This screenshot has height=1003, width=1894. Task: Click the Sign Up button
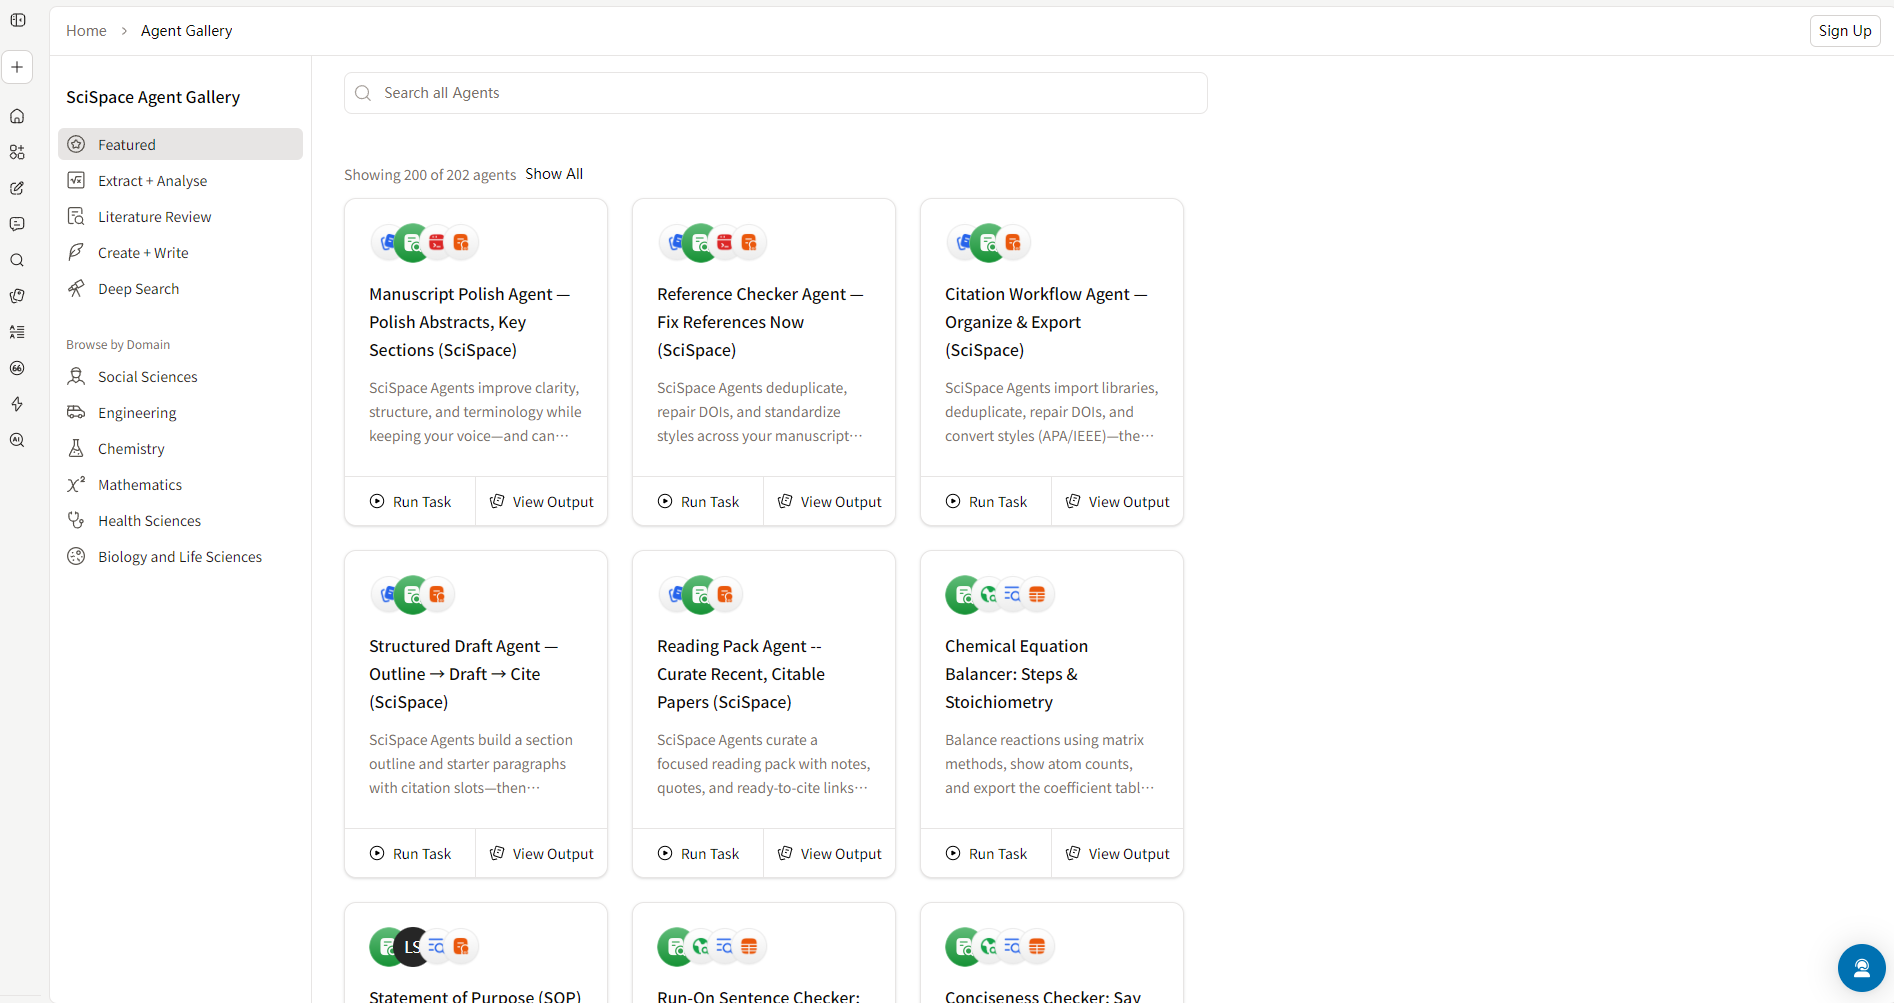[1844, 31]
